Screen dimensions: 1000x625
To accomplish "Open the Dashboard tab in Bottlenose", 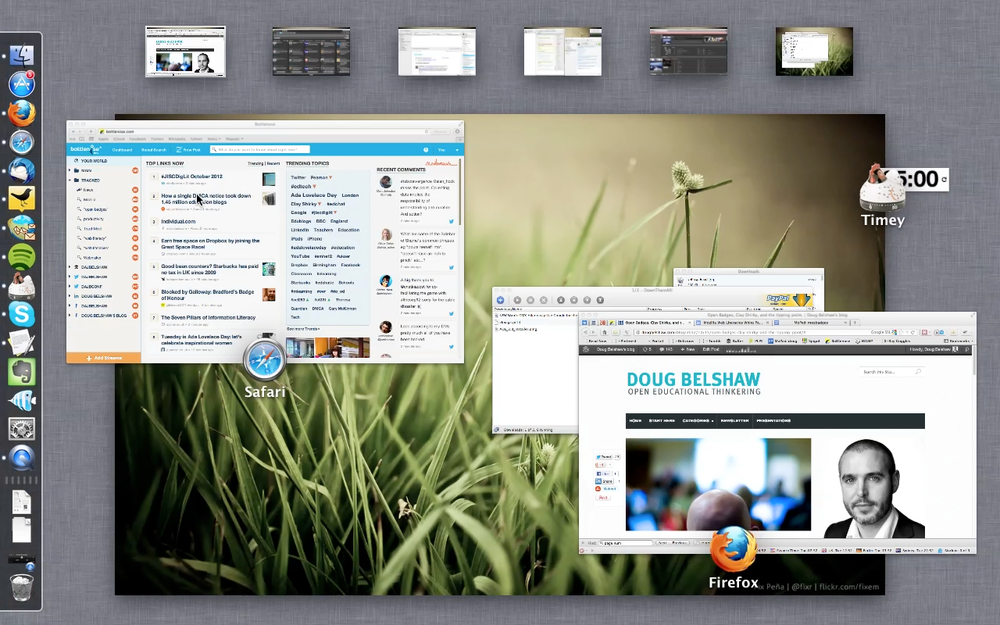I will click(x=121, y=149).
